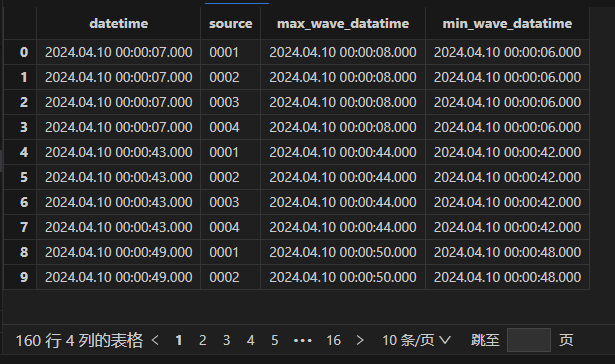This screenshot has width=615, height=364.
Task: Click the pagination ellipsis for more pages
Action: [303, 340]
